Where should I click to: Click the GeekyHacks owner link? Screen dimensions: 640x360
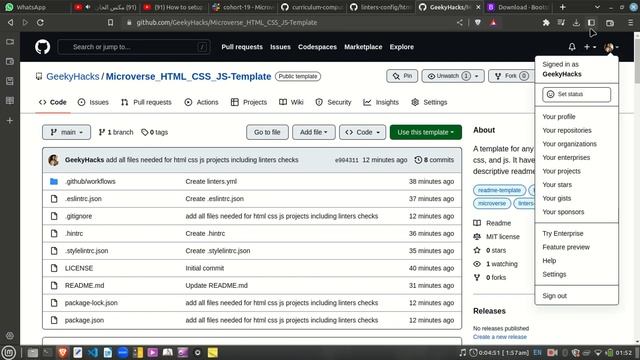[x=73, y=77]
